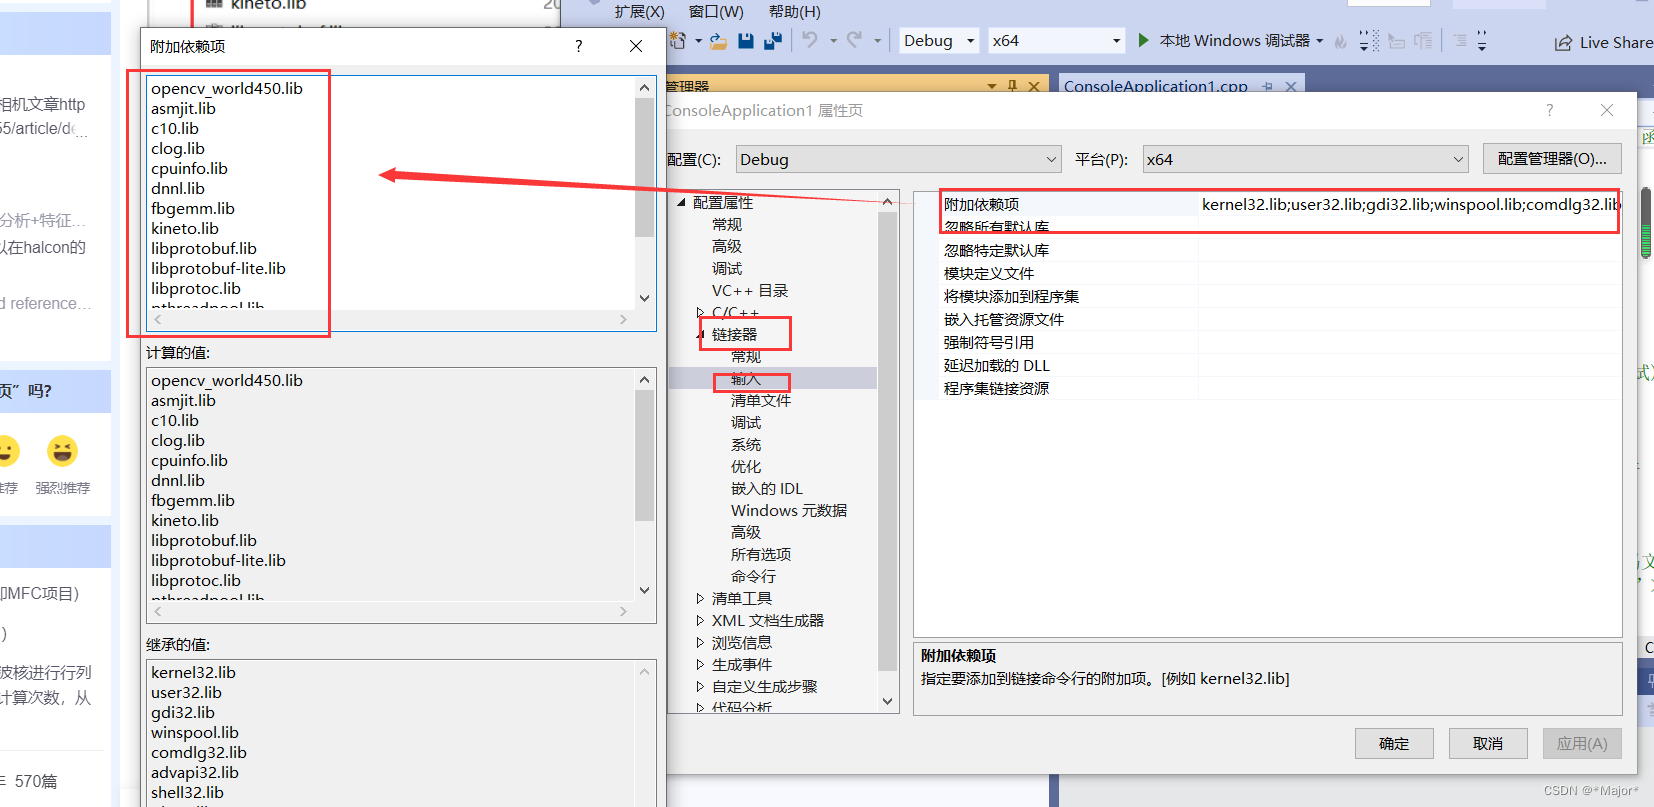The image size is (1654, 807).
Task: Open the 窗口(W) menu
Action: (716, 12)
